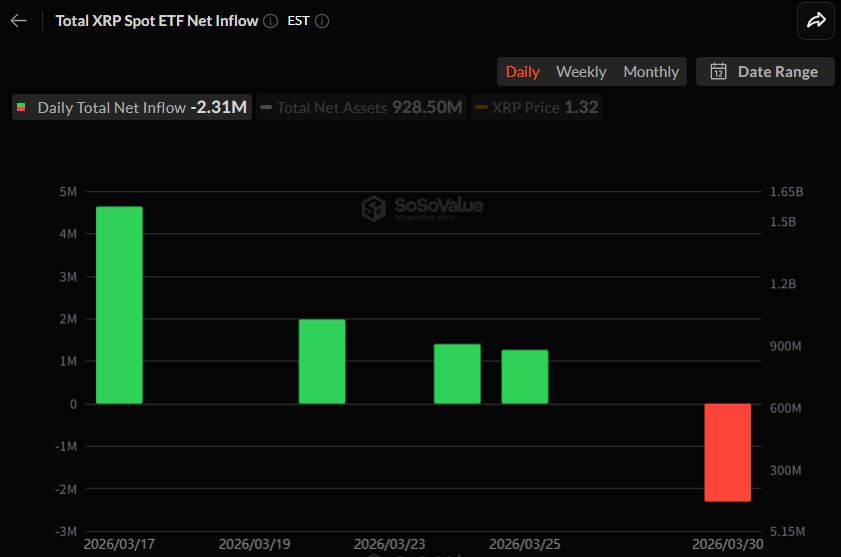
Task: Click the back arrow icon
Action: click(x=18, y=21)
